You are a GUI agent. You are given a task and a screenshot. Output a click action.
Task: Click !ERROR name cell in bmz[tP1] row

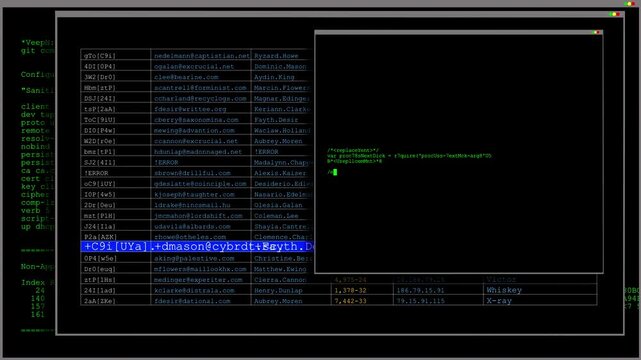click(x=266, y=152)
